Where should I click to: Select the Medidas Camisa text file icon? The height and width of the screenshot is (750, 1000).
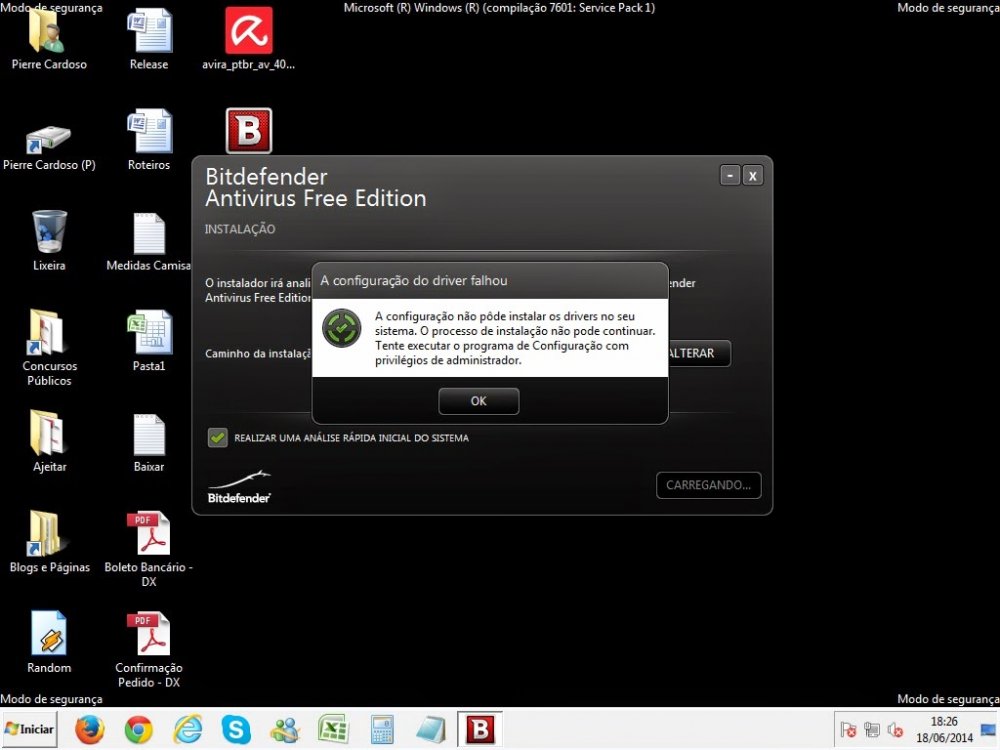point(149,242)
